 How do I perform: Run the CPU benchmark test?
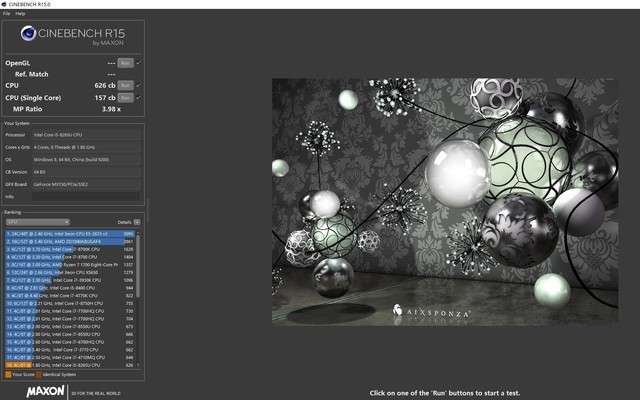tap(126, 85)
